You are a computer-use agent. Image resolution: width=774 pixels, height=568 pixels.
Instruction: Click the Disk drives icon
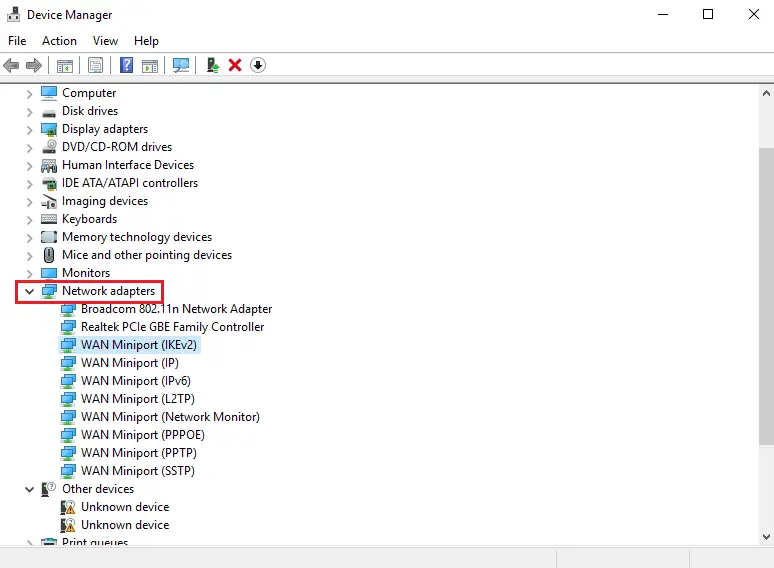49,112
